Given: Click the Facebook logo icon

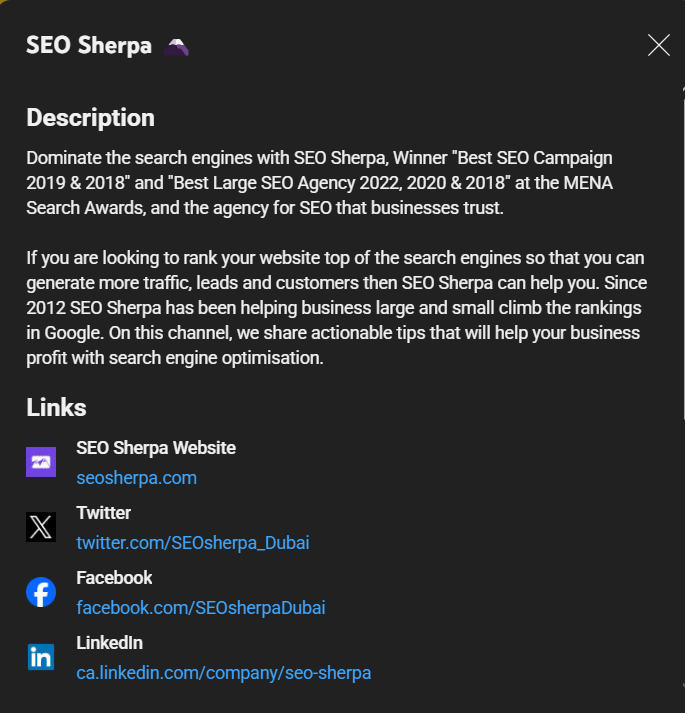Looking at the screenshot, I should pyautogui.click(x=41, y=592).
